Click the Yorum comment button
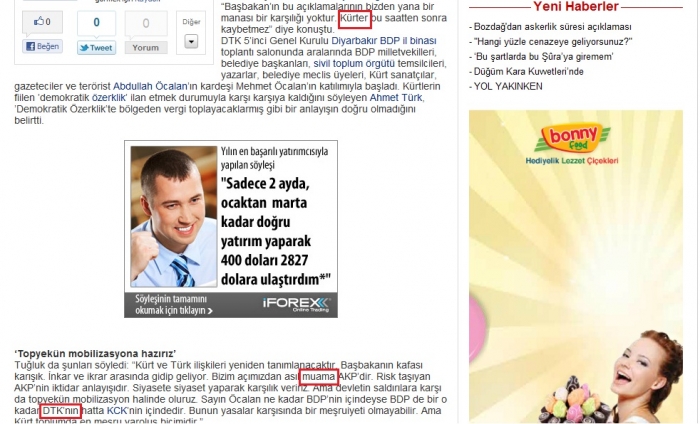700x424 pixels. pos(146,47)
